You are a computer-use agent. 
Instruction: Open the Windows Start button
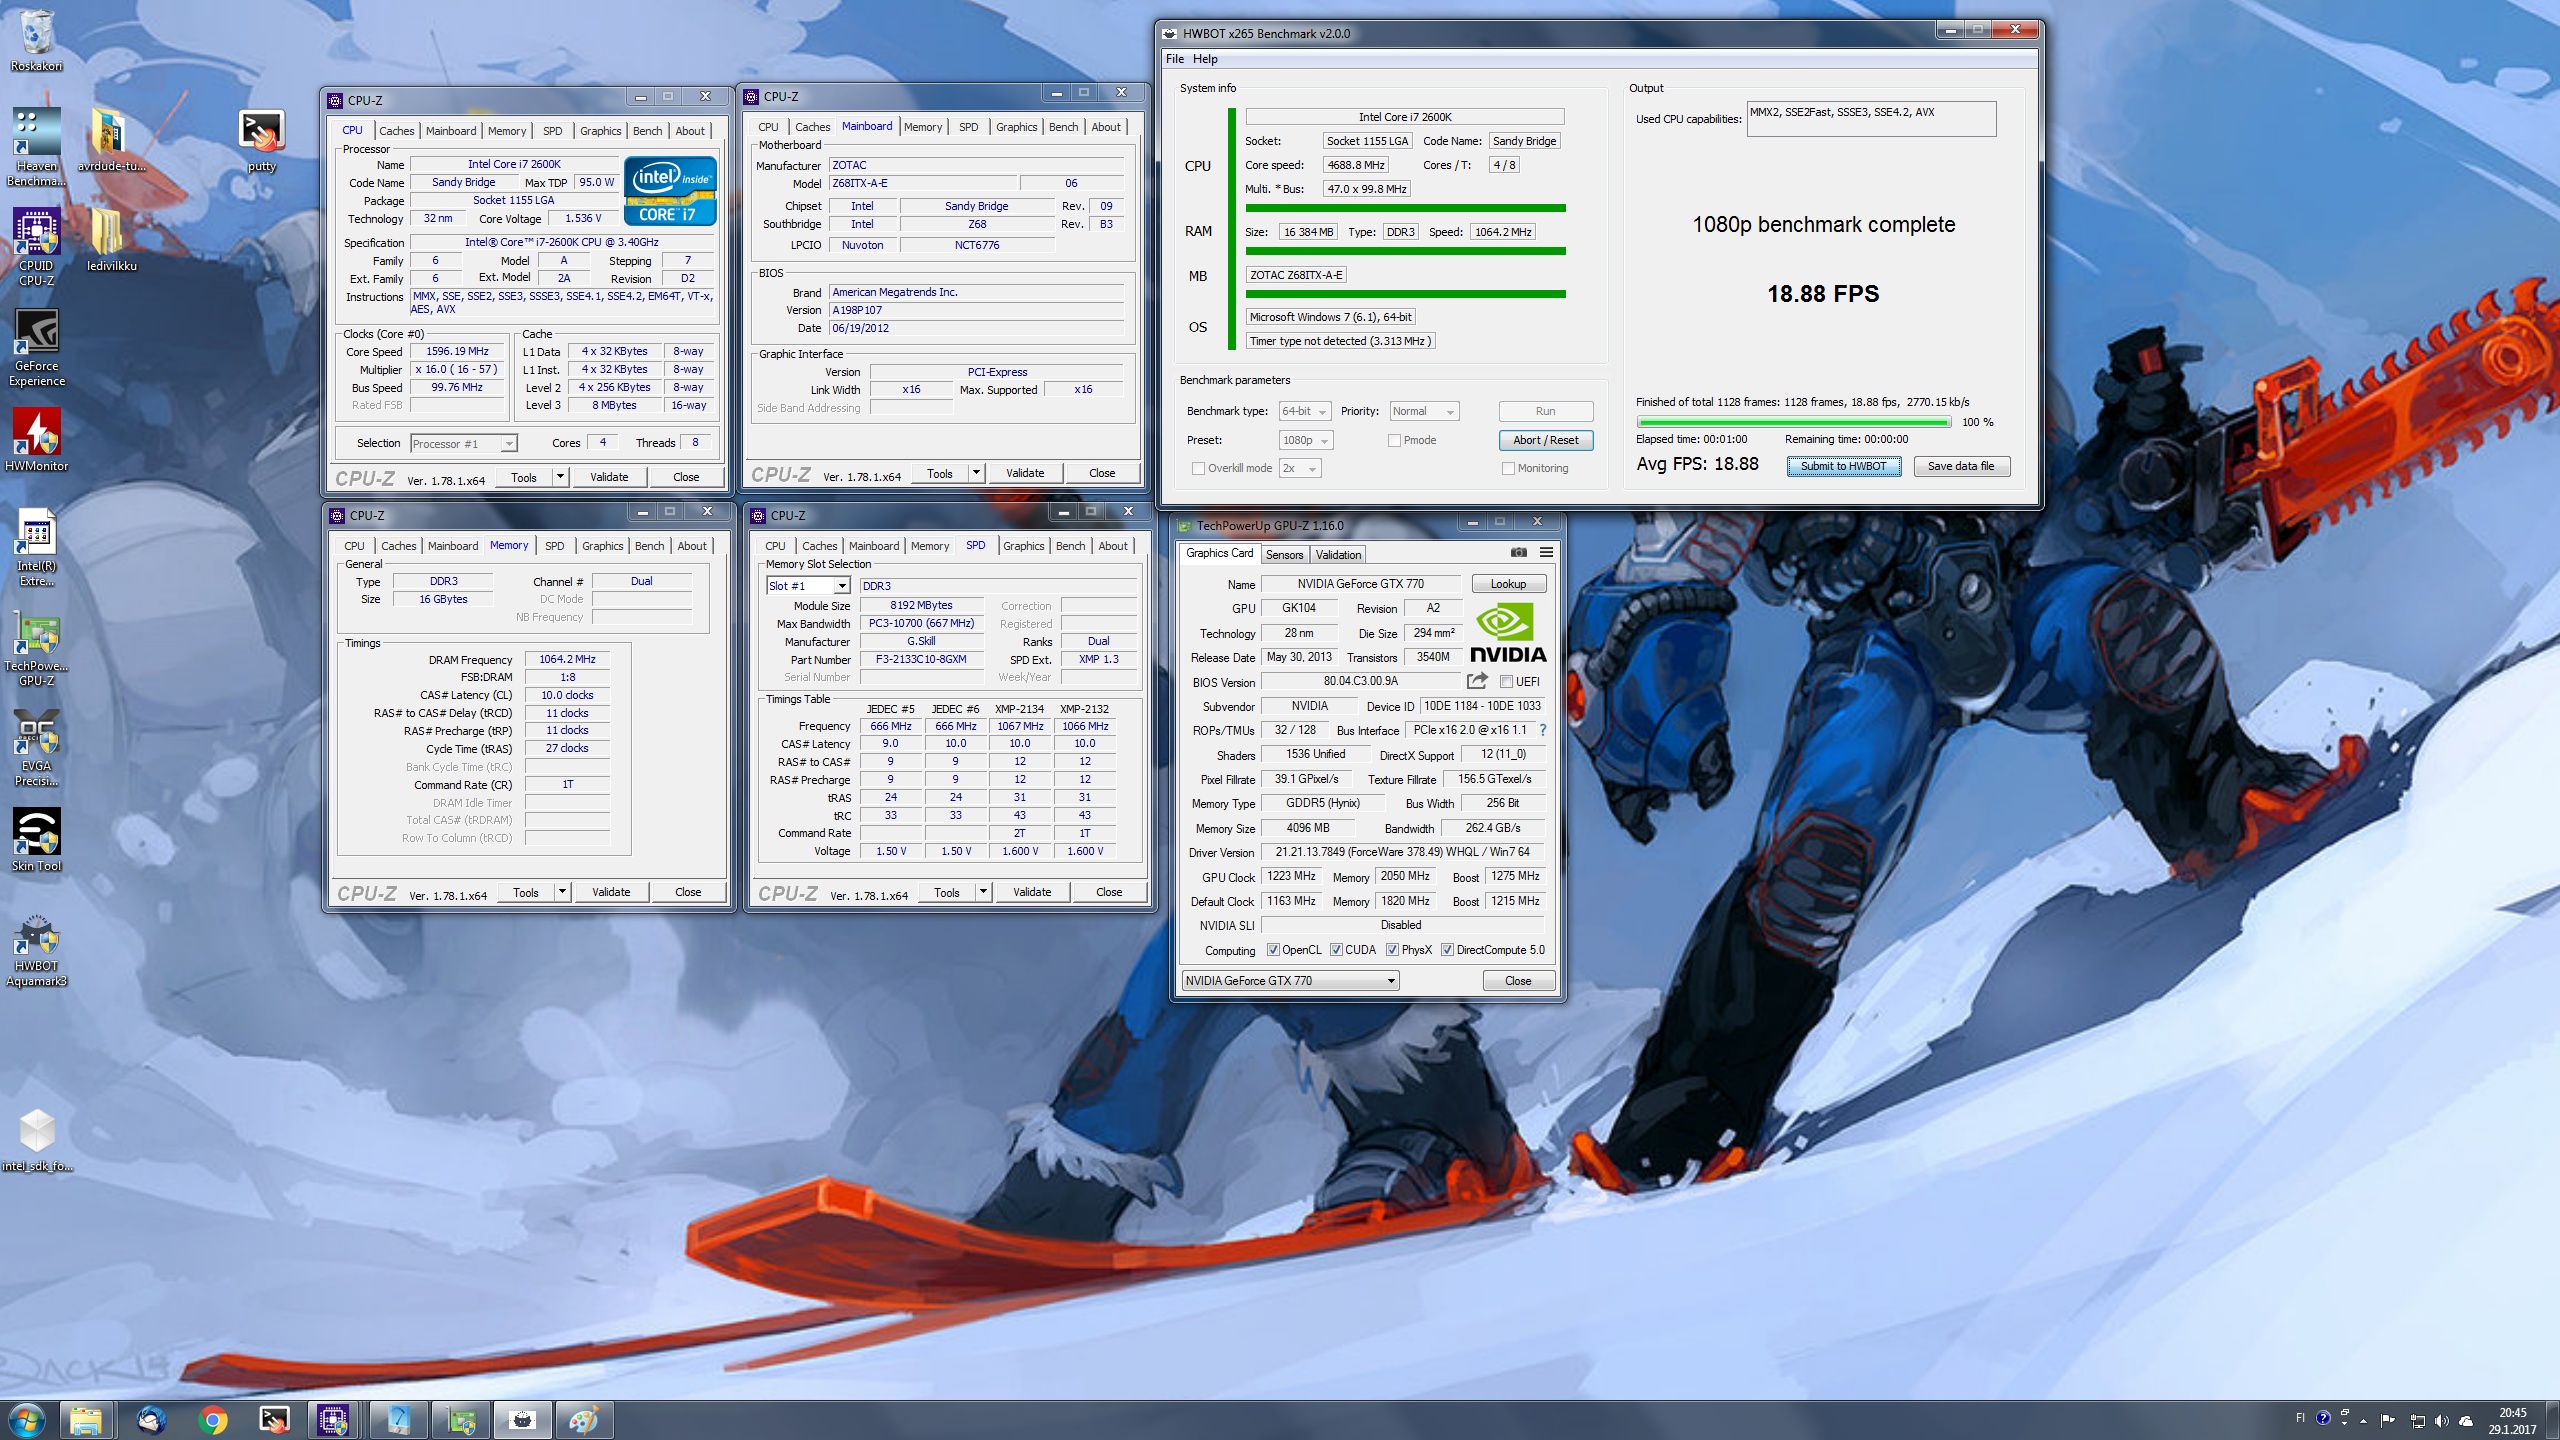26,1420
